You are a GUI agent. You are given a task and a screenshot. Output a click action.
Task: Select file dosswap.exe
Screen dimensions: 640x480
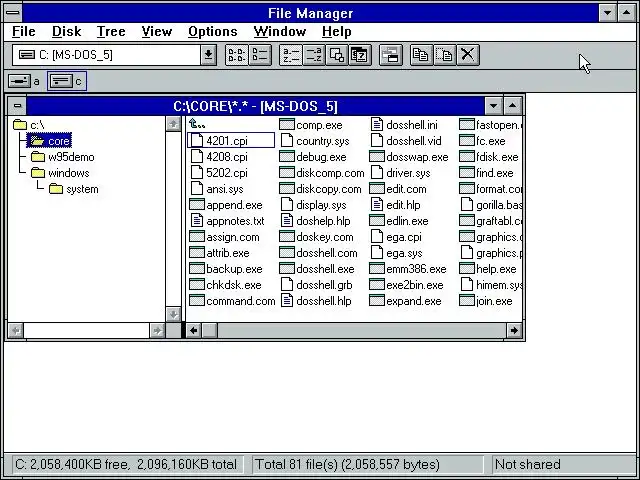409,157
